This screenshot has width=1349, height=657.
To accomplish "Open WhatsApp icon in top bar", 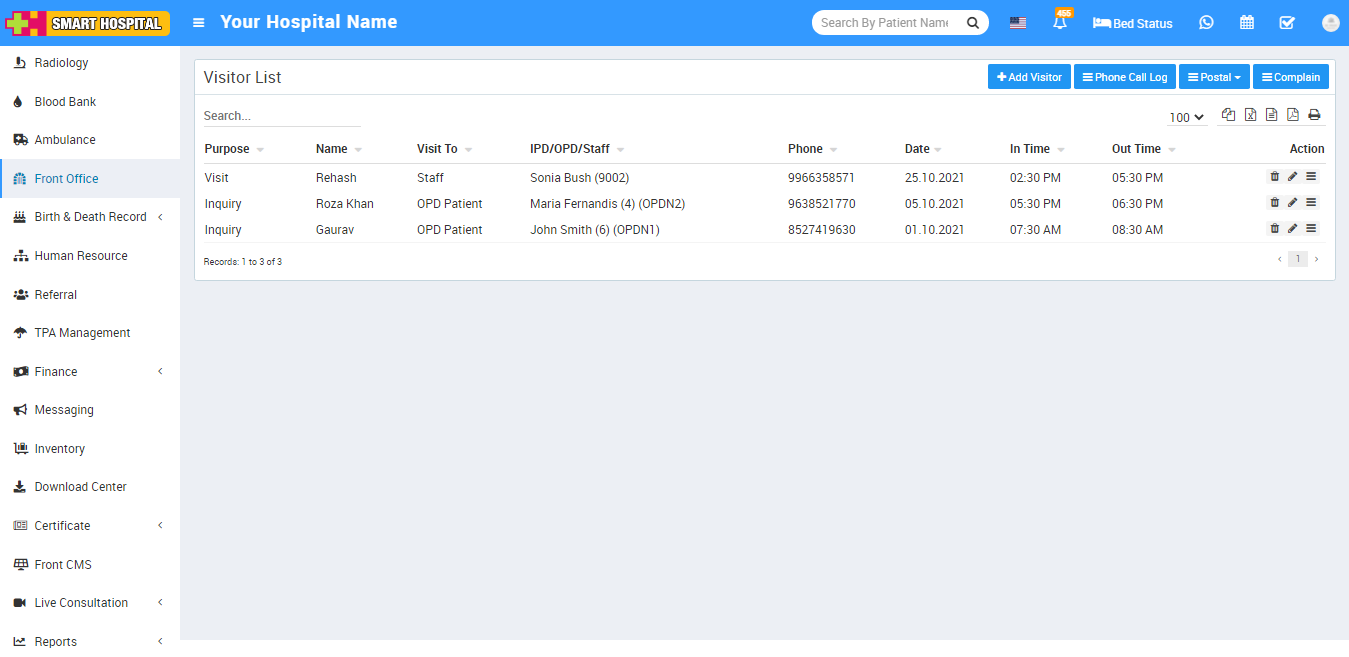I will tap(1206, 23).
